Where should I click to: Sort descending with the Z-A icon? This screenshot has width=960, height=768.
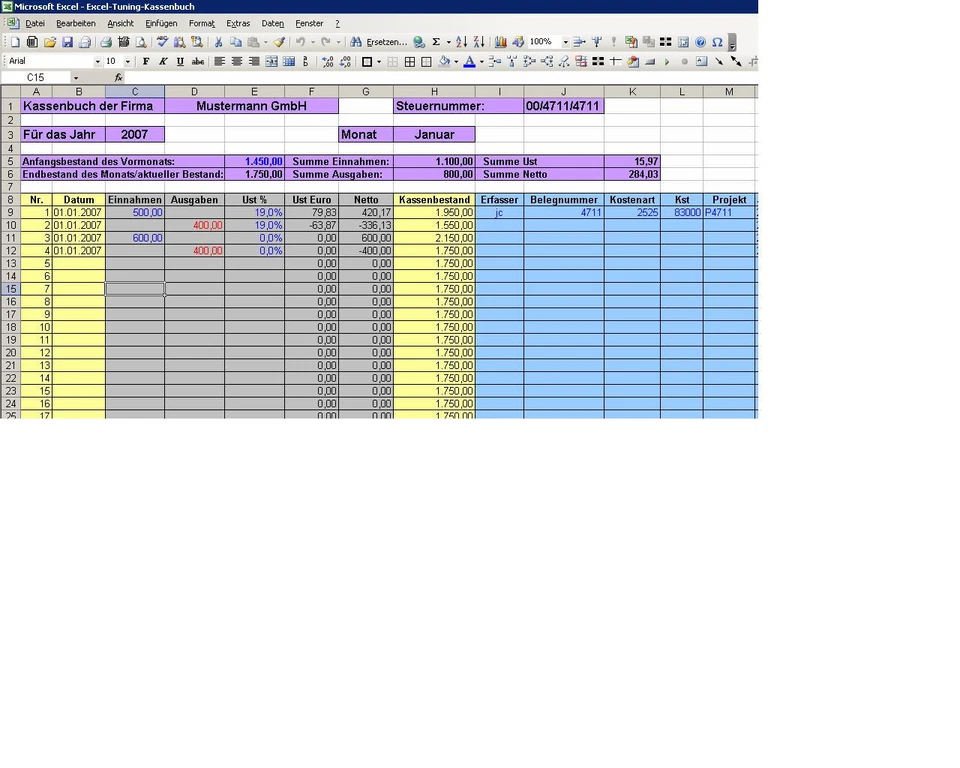tap(479, 42)
